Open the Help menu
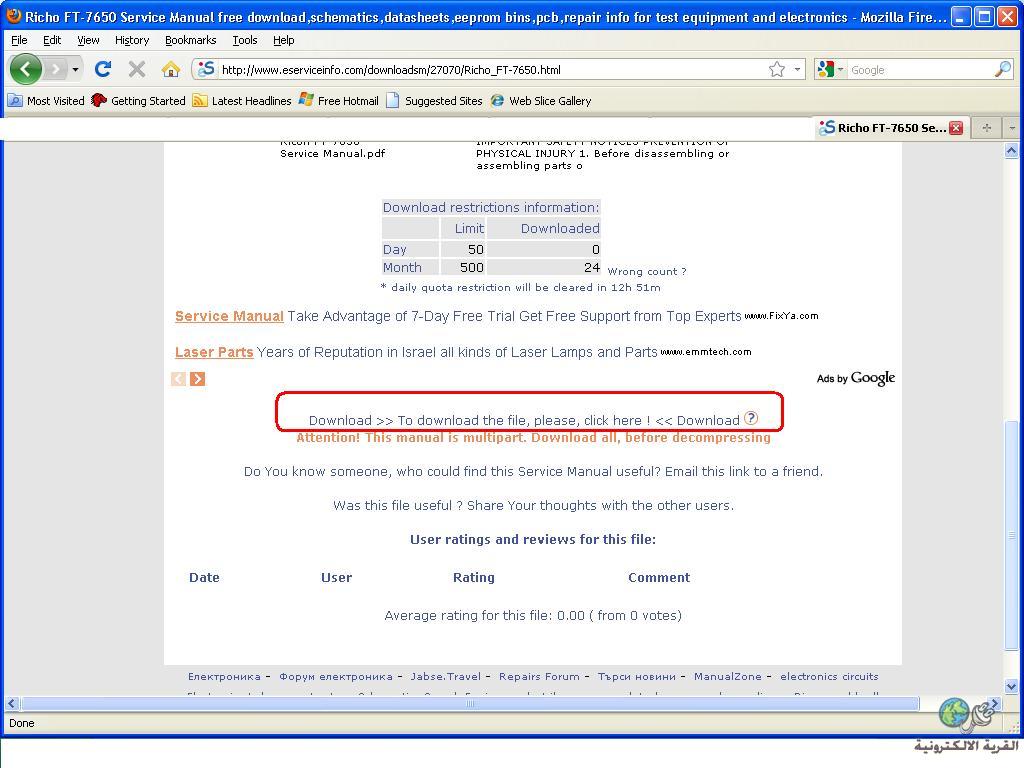Image resolution: width=1024 pixels, height=768 pixels. click(x=283, y=40)
